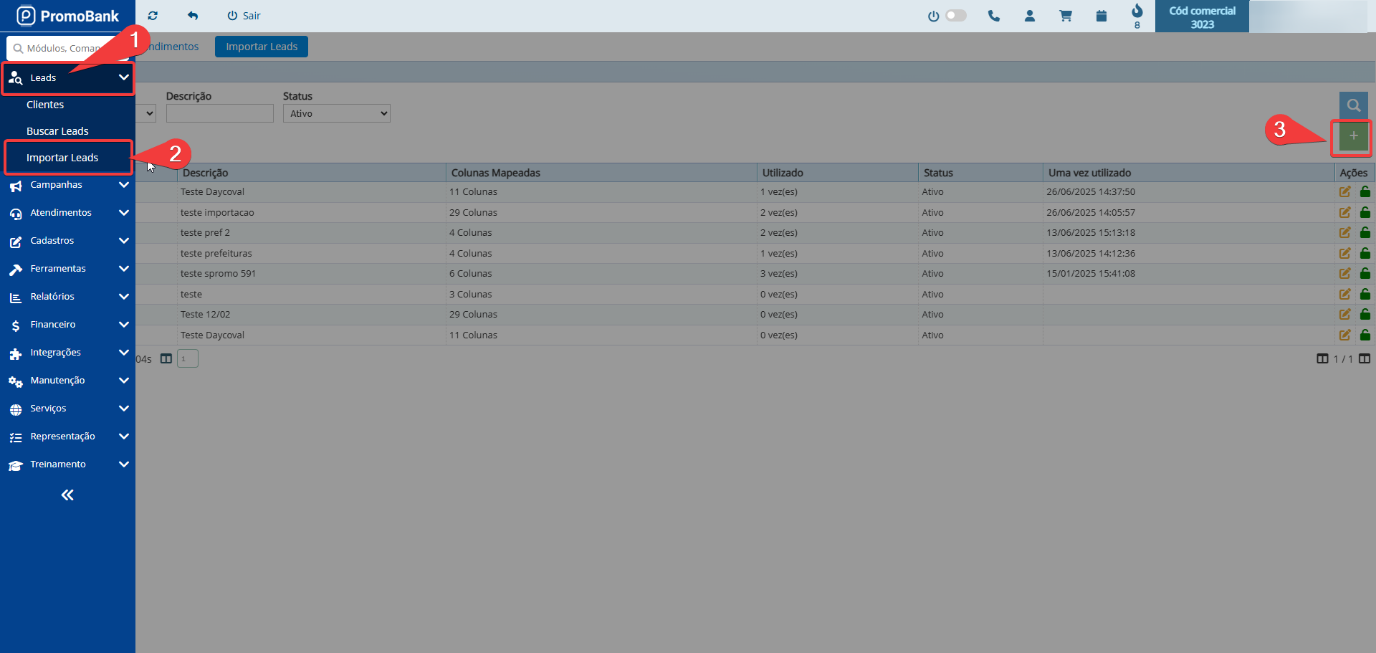Viewport: 1376px width, 653px height.
Task: Switch to the Importar Leads tab
Action: [261, 47]
